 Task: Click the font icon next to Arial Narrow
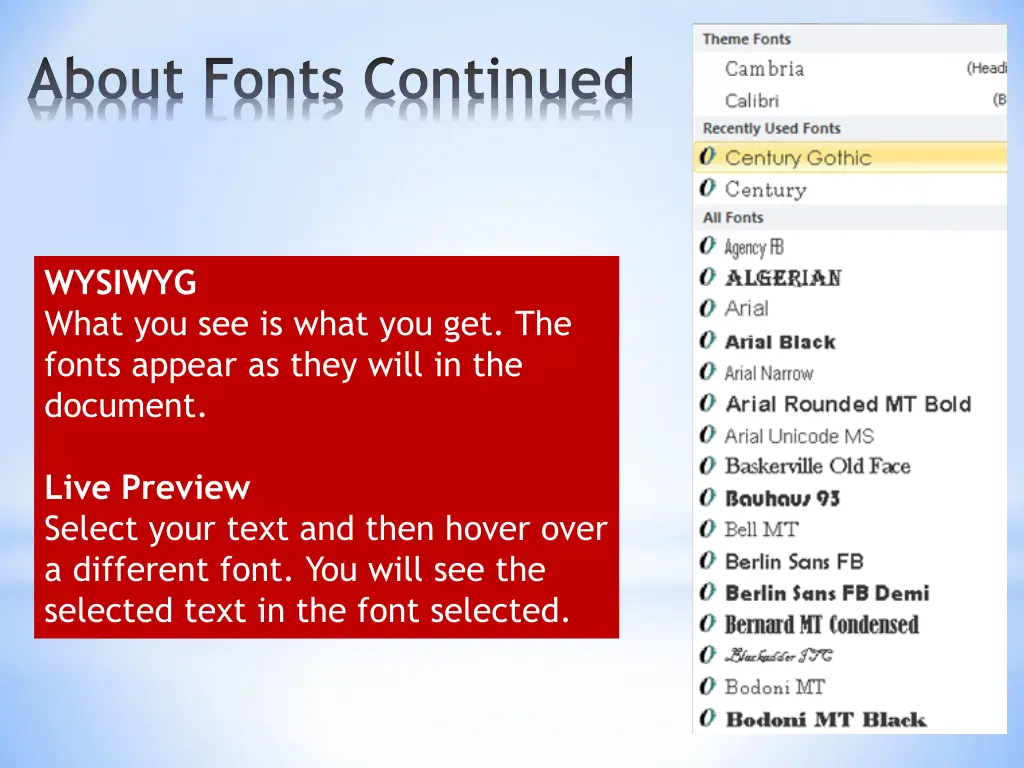[707, 372]
